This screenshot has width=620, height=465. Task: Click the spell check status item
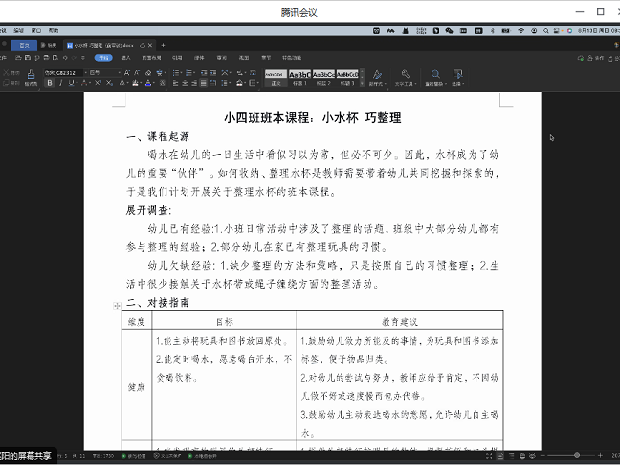[133, 456]
